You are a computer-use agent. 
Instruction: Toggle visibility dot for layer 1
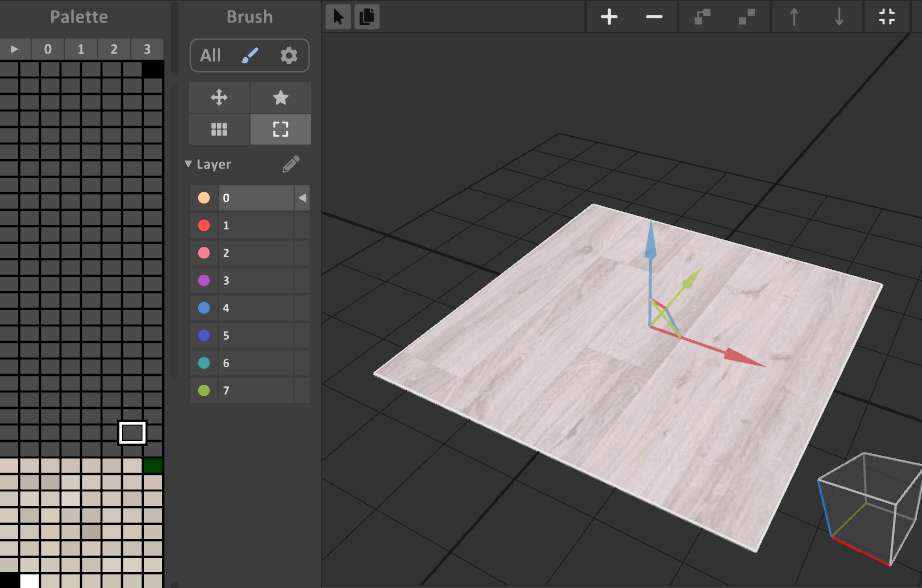204,226
